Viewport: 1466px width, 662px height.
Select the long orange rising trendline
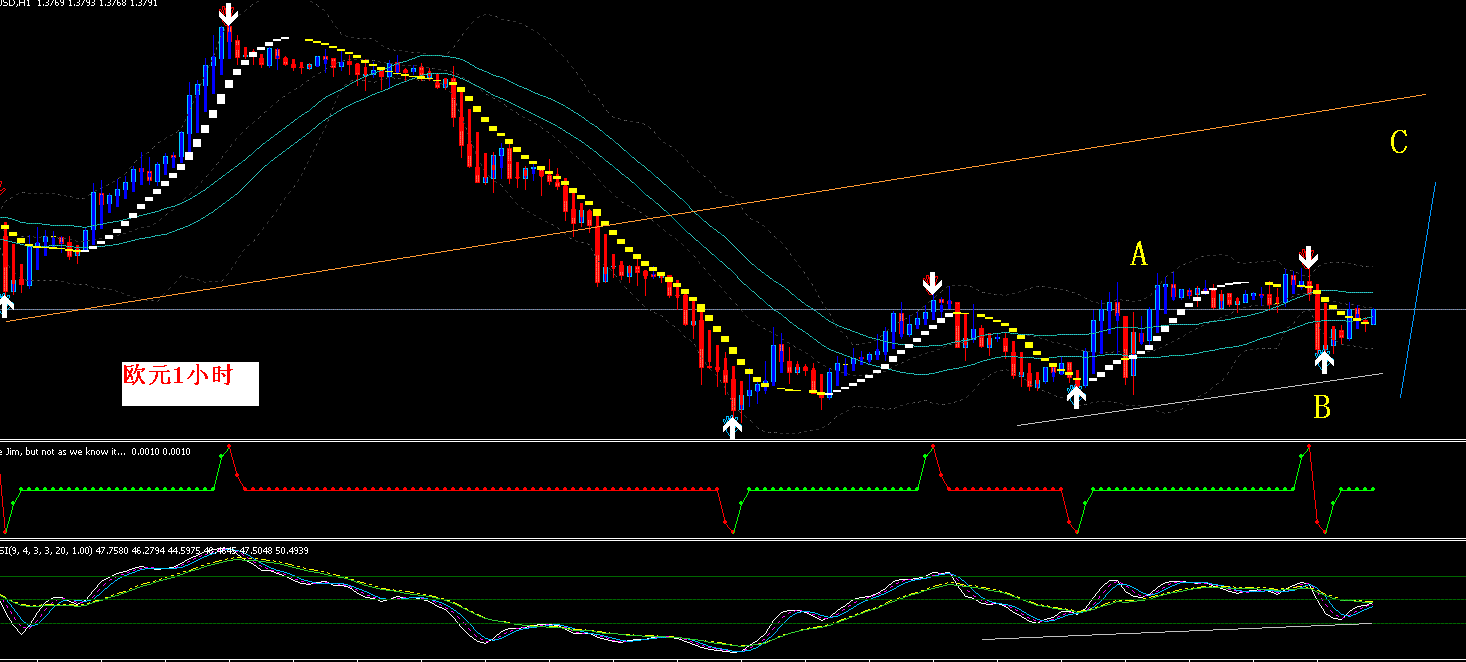coord(715,208)
